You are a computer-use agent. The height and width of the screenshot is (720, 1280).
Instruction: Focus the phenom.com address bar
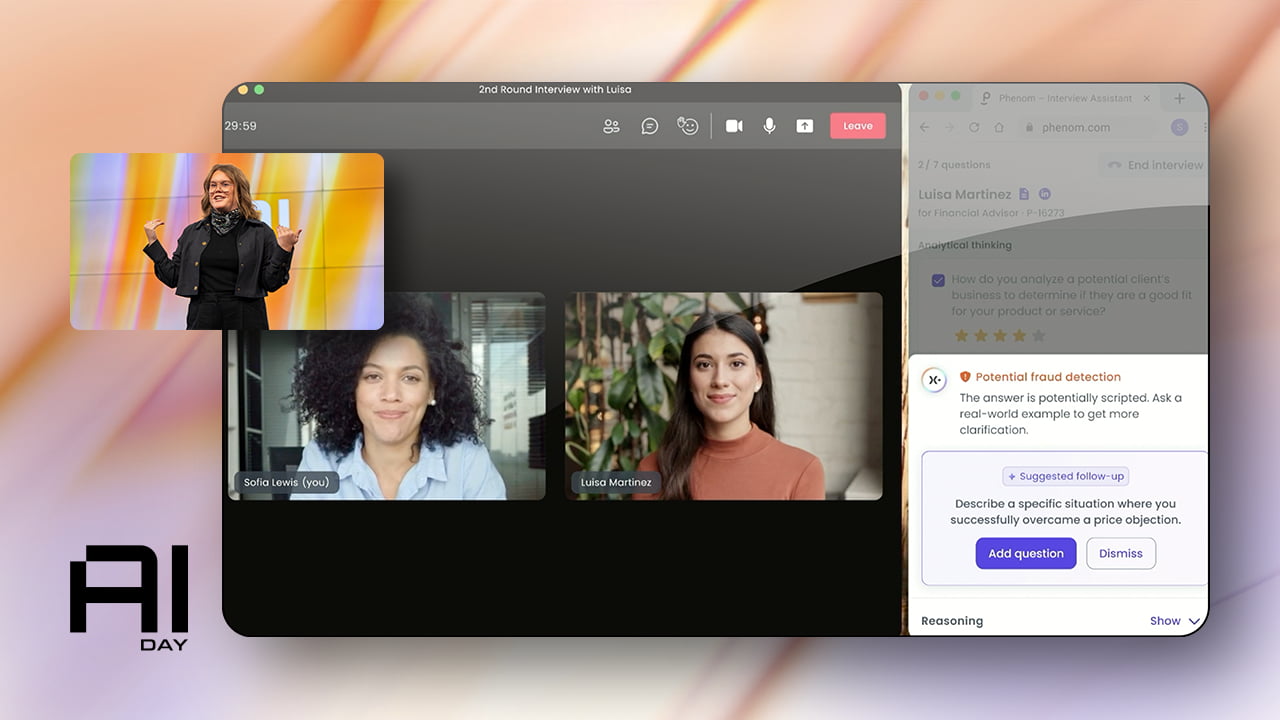coord(1085,127)
